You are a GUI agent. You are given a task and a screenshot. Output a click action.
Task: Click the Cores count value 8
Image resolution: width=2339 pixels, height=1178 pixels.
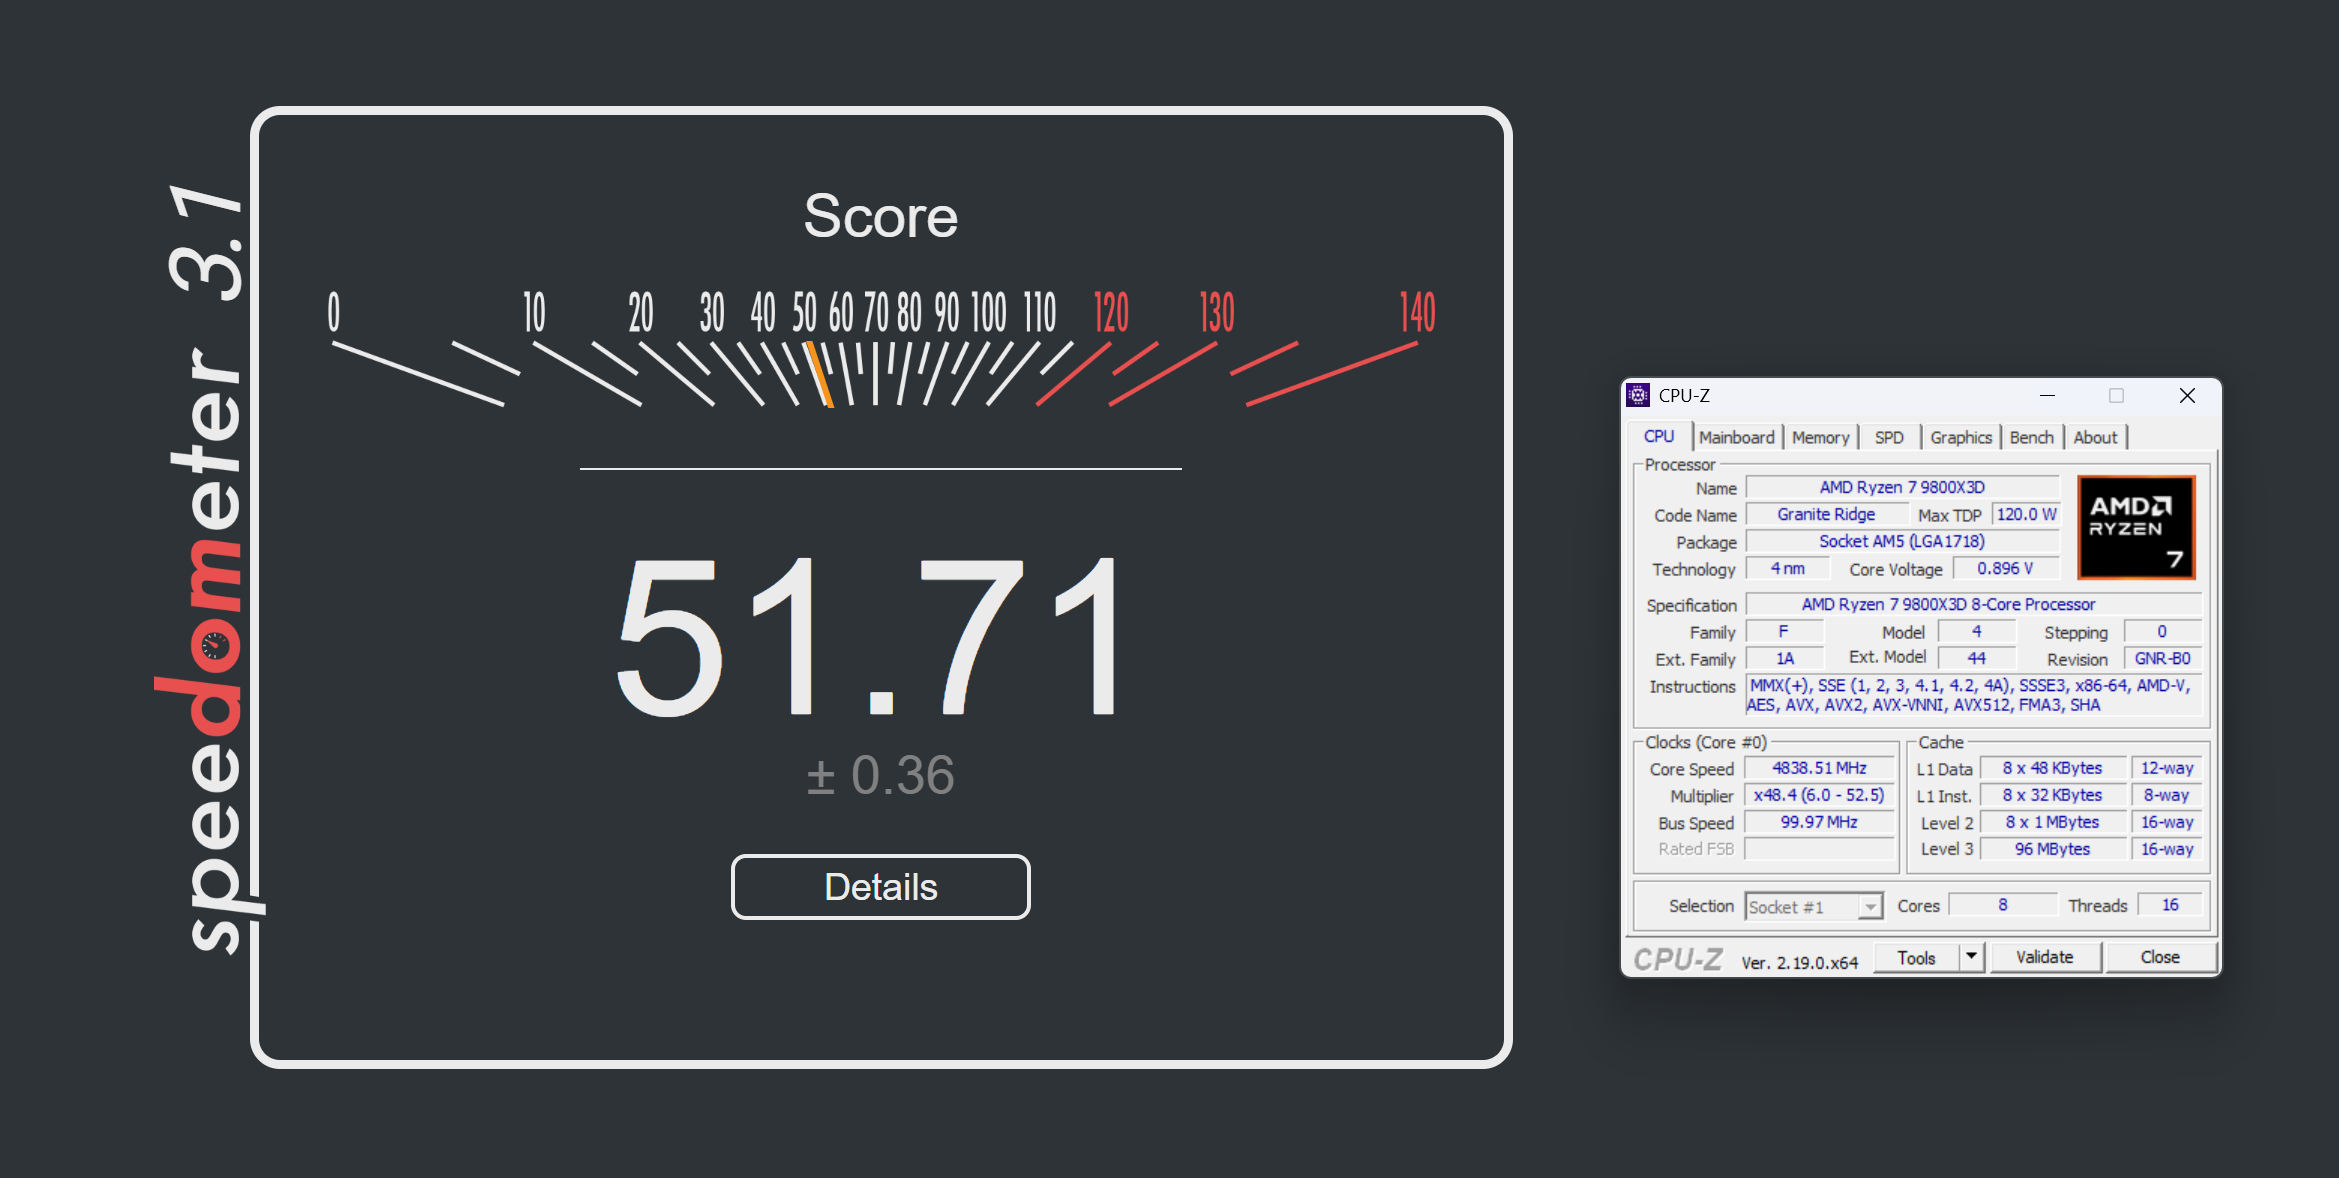point(2003,905)
